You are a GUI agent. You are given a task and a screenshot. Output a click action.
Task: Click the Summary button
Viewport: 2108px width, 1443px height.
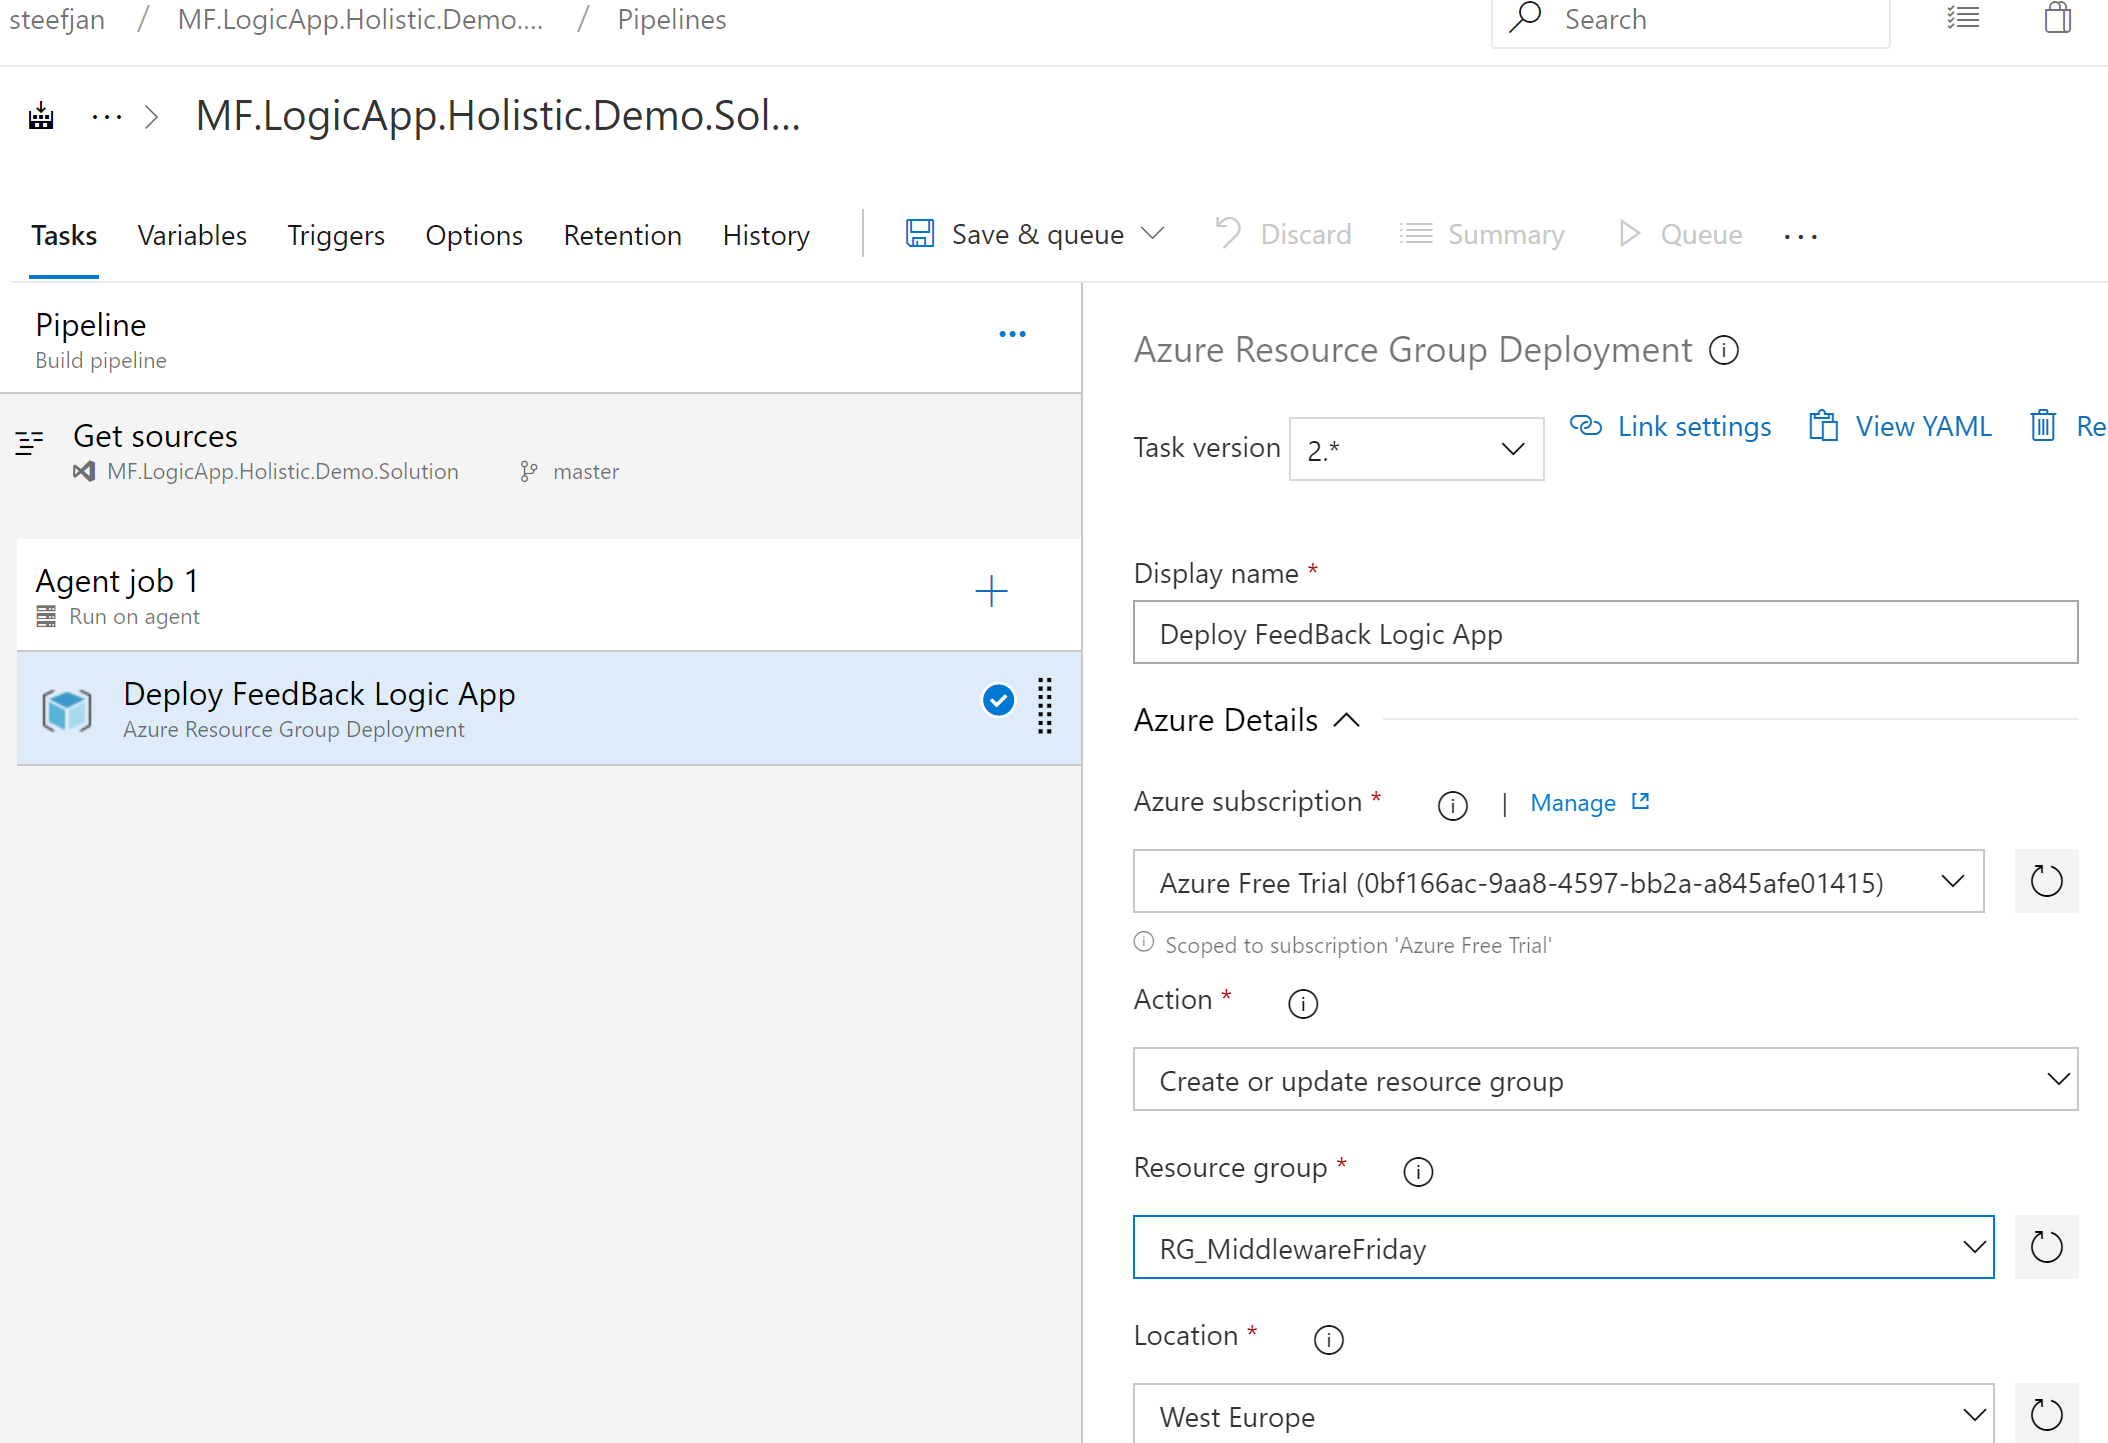[1482, 234]
